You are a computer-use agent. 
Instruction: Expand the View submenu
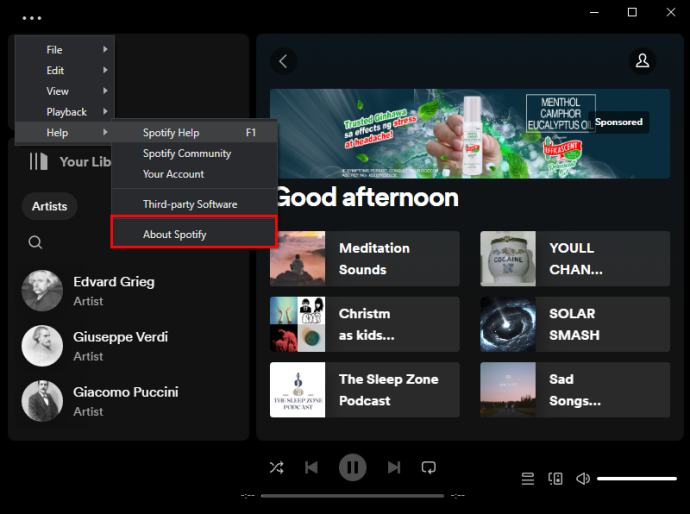(65, 91)
